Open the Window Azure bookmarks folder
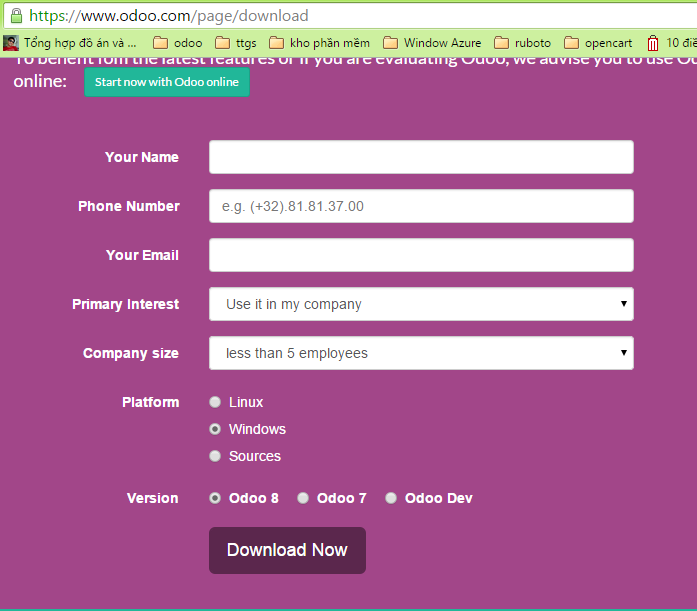 (432, 43)
